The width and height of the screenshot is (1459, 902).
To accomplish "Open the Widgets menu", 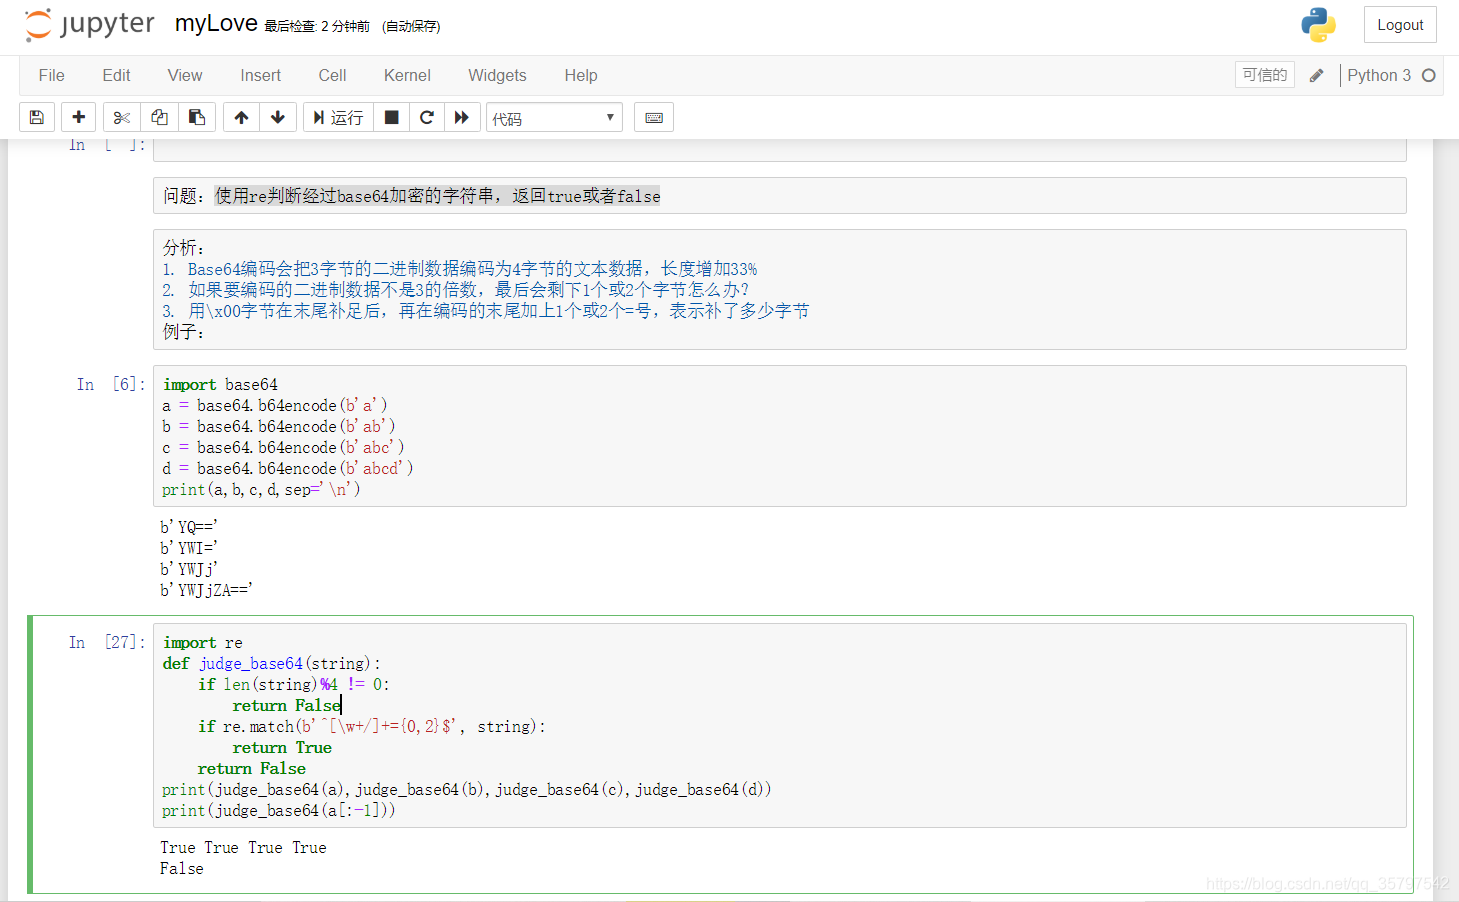I will [497, 75].
